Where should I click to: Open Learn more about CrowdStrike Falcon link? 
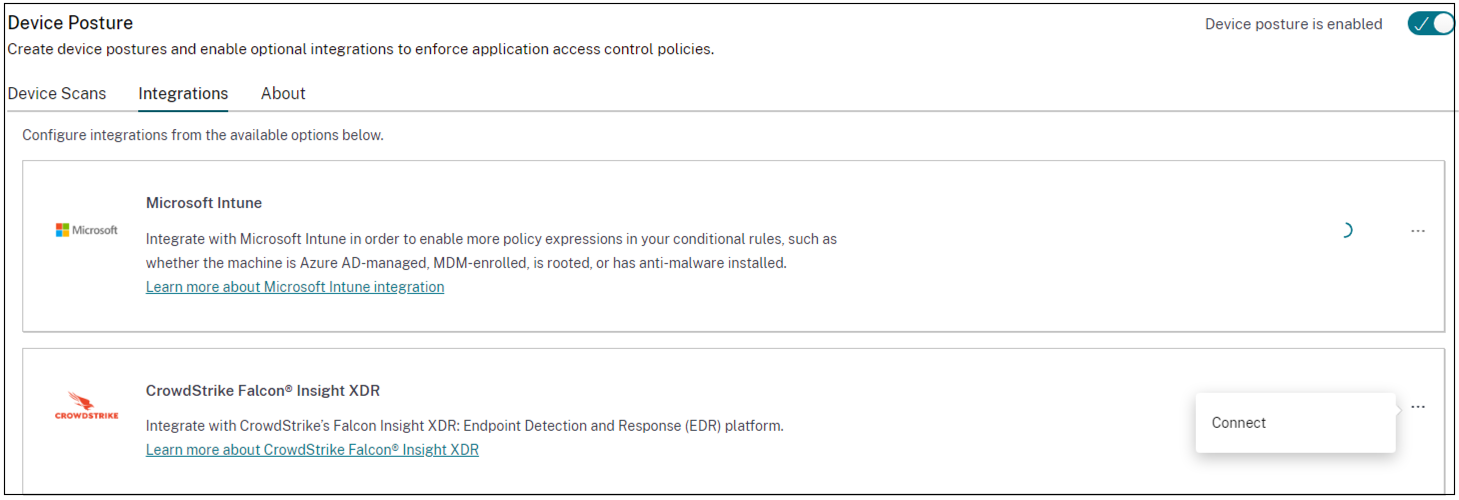point(312,450)
